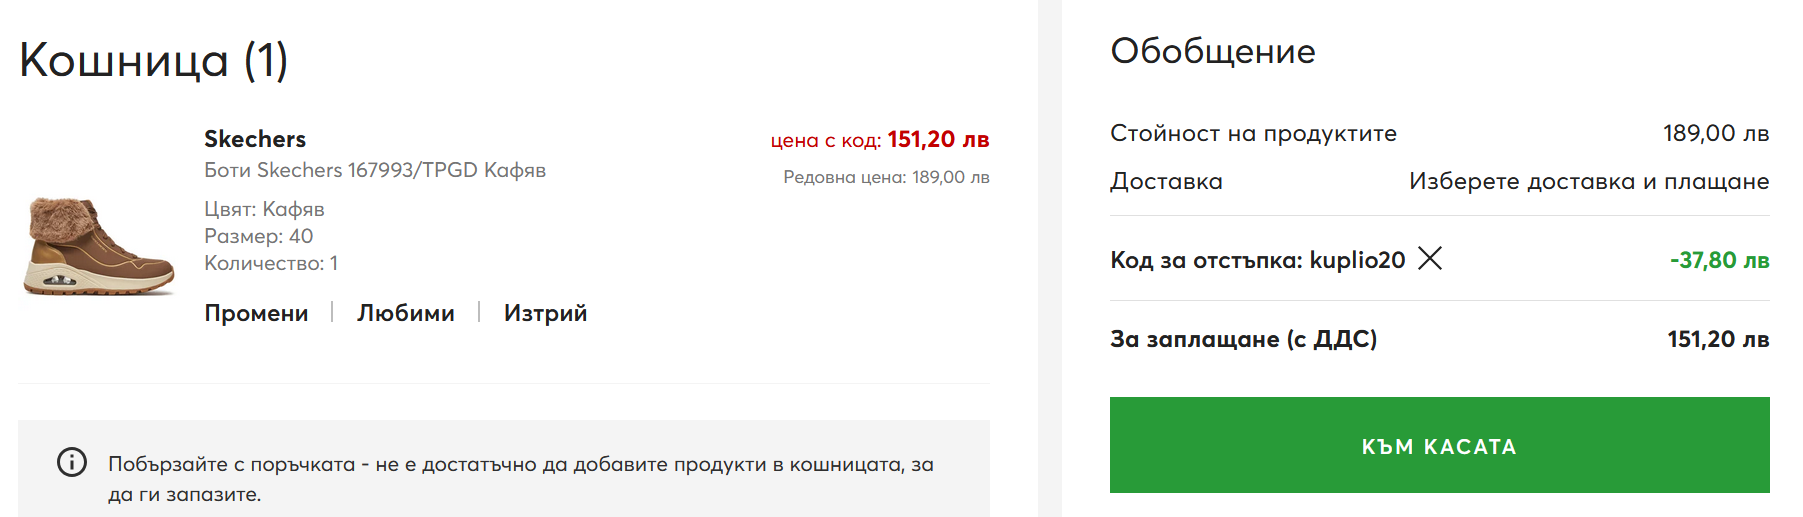The width and height of the screenshot is (1803, 517).
Task: Select the Количество: 1 line
Action: point(271,263)
